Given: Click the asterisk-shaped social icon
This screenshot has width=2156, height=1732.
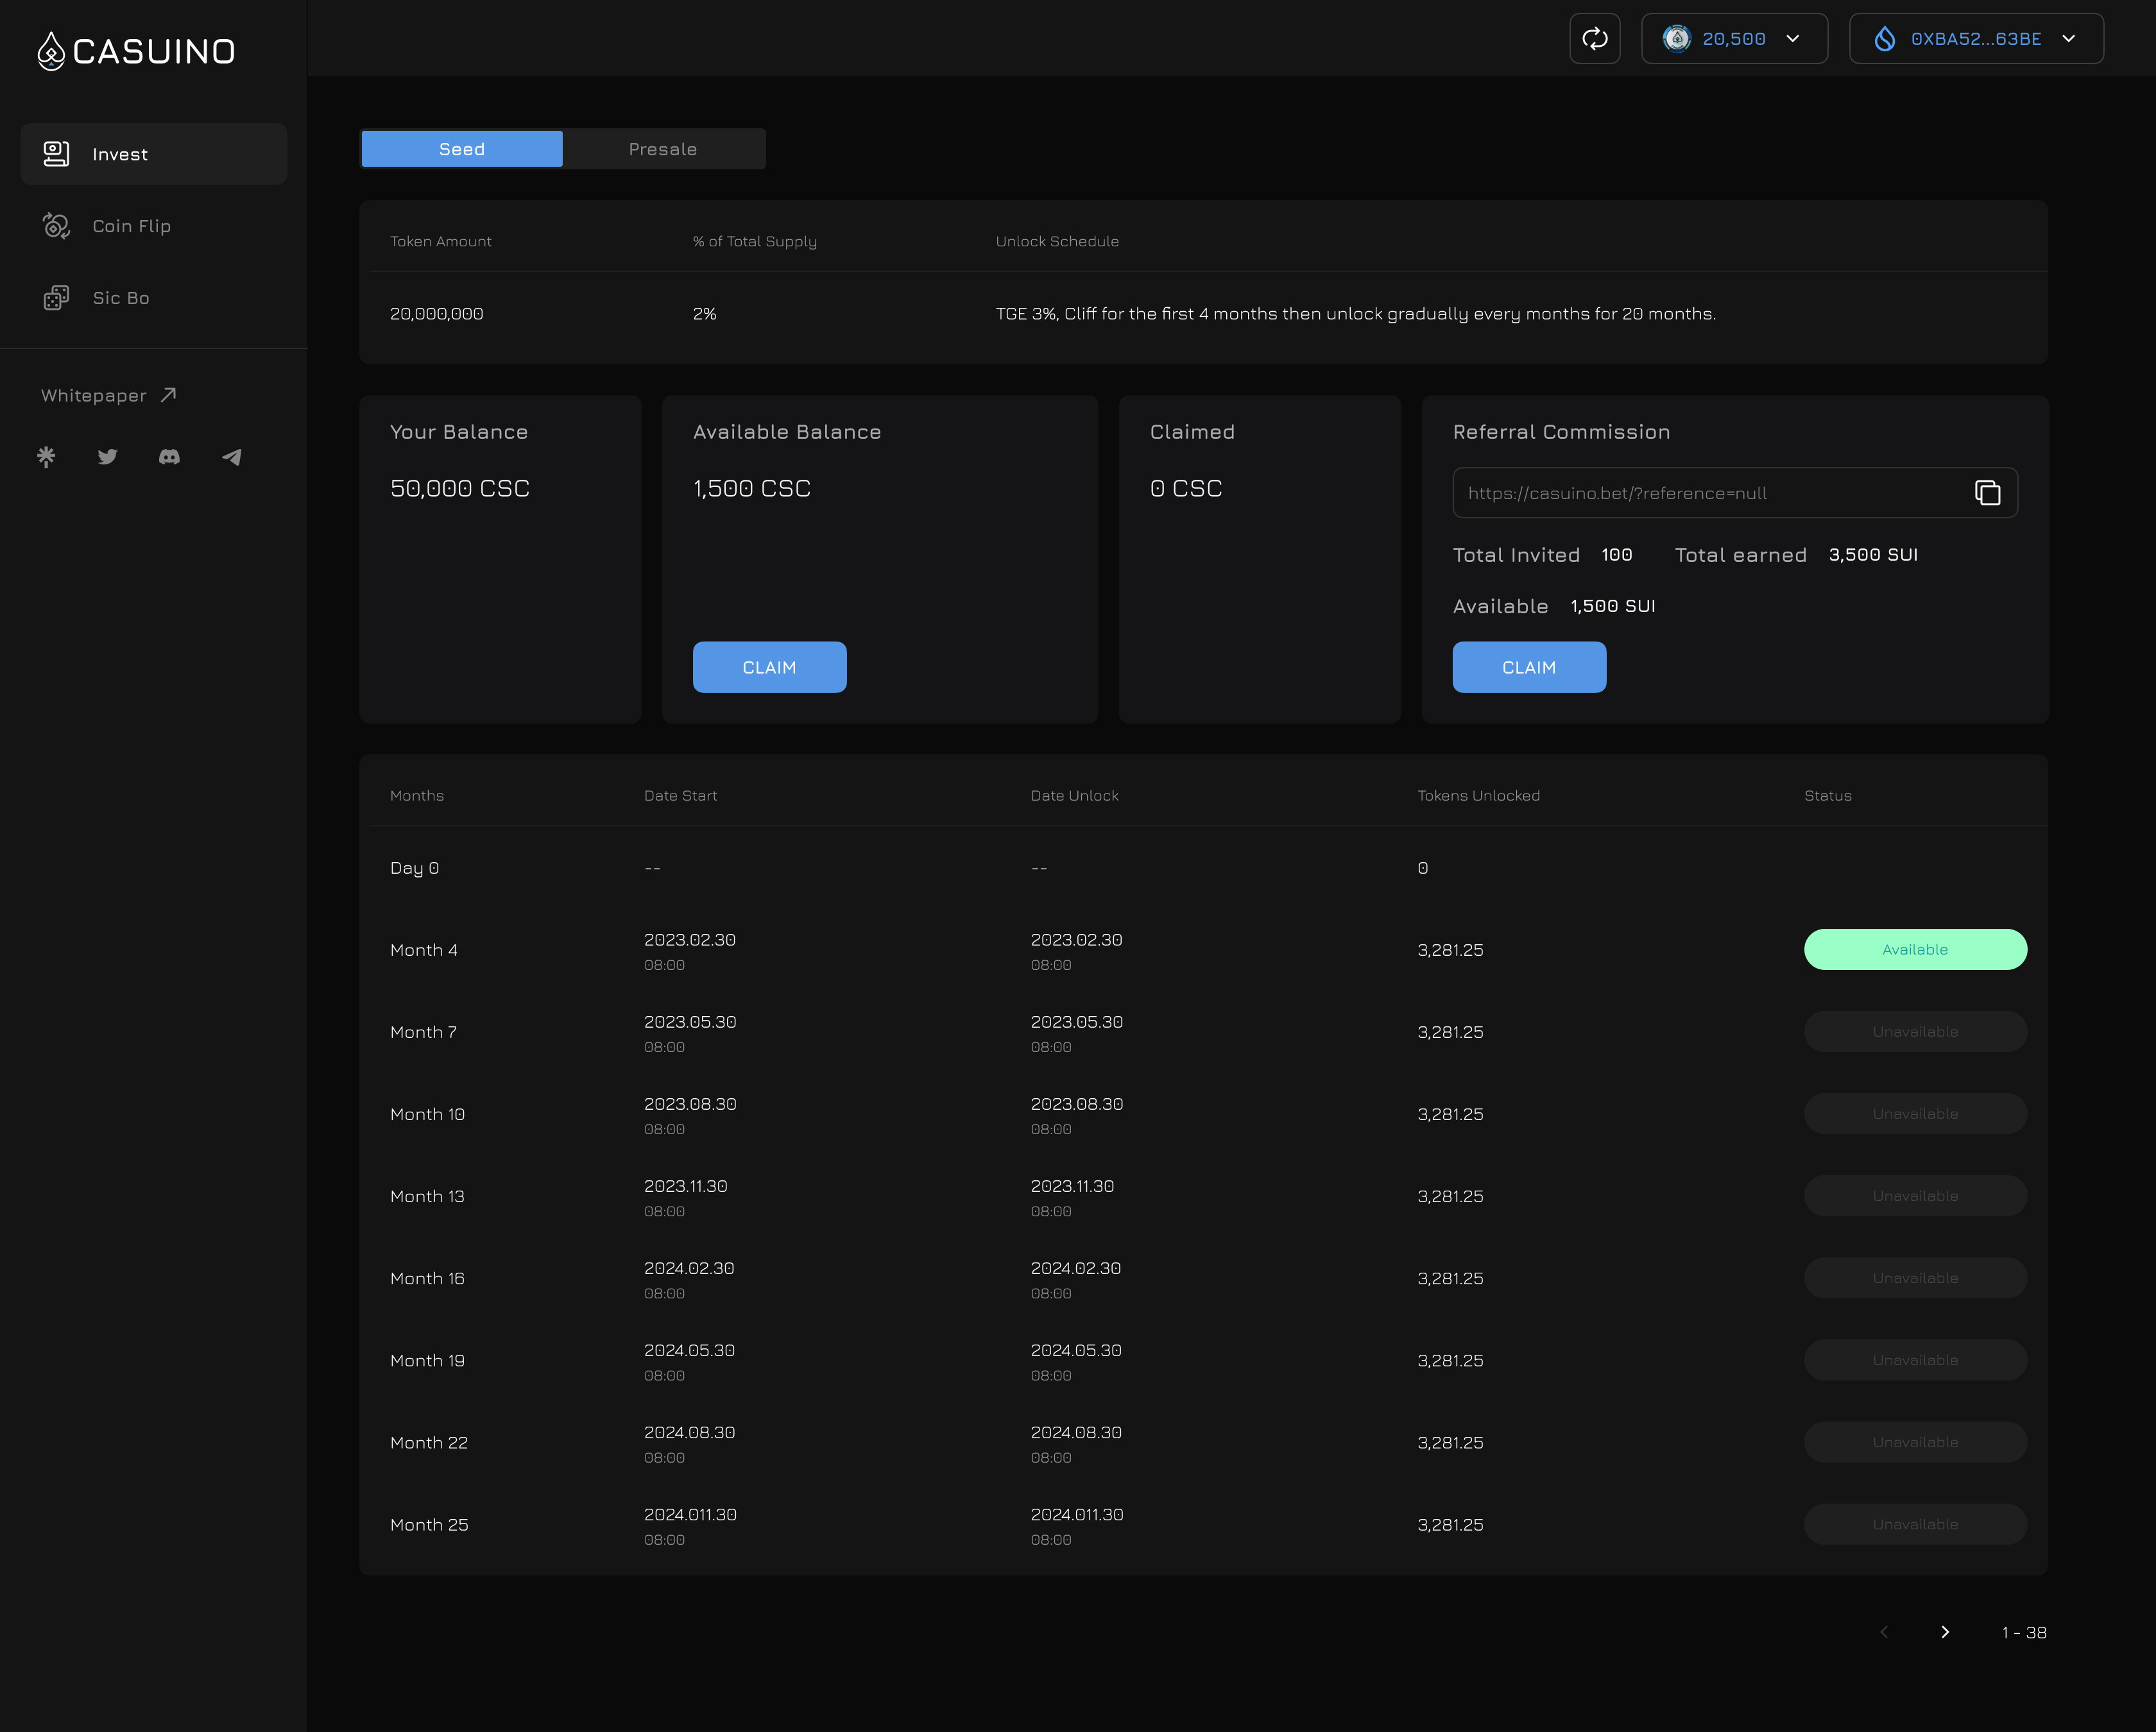Looking at the screenshot, I should [x=46, y=457].
